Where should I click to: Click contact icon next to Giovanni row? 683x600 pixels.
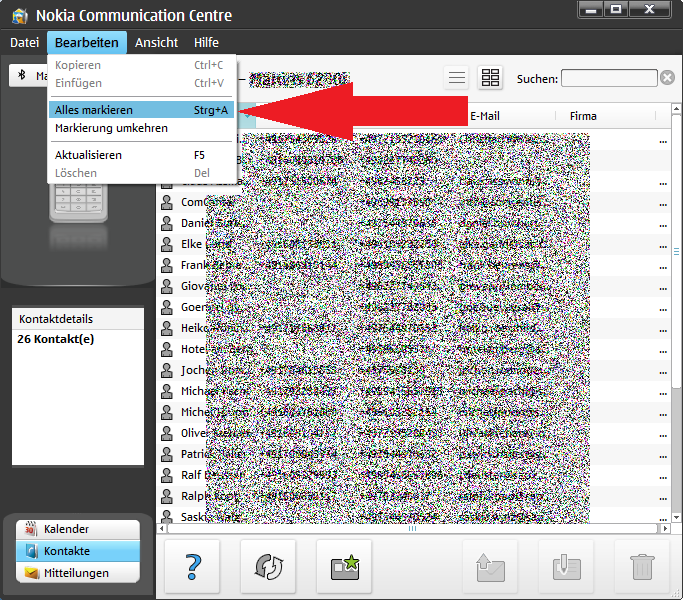(x=166, y=286)
